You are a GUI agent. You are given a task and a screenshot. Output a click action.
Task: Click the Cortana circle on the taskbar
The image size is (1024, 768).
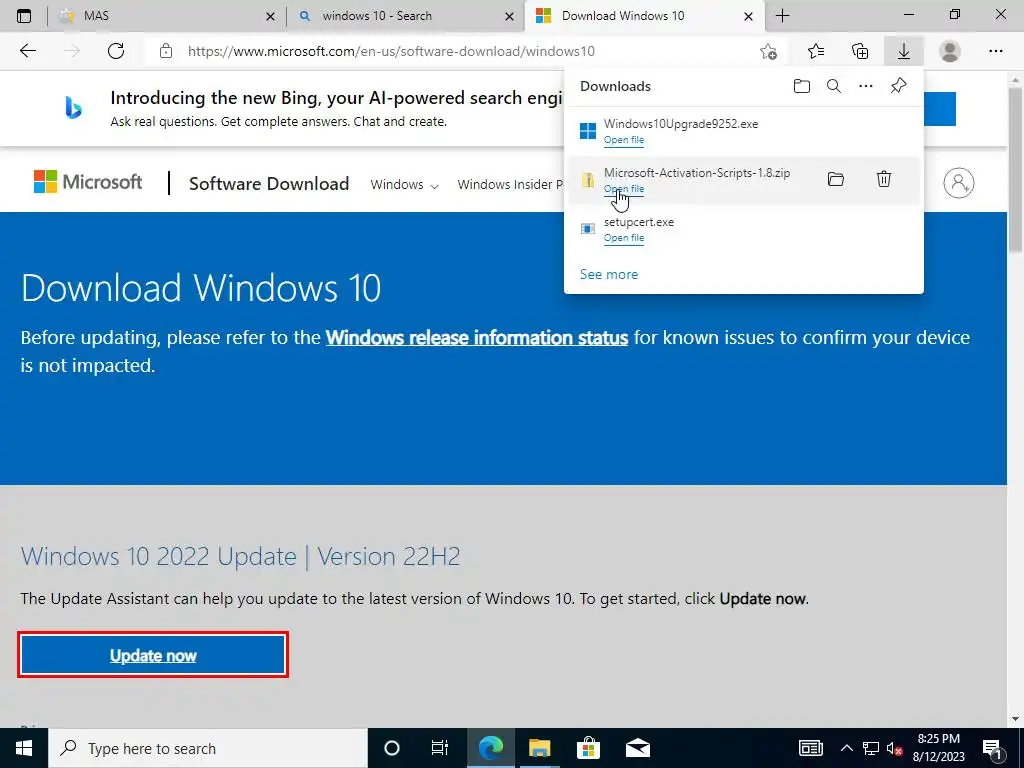(391, 748)
